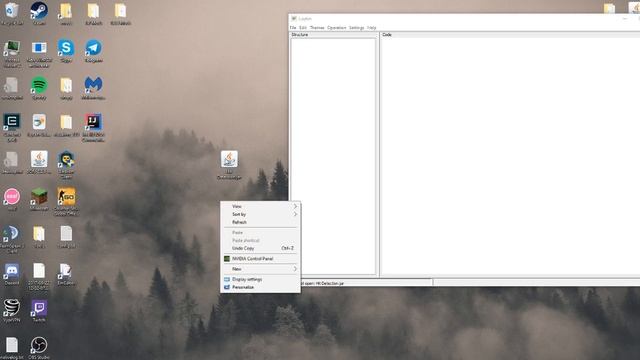The width and height of the screenshot is (640, 360).
Task: Open the Edit menu in Luyten
Action: click(303, 28)
